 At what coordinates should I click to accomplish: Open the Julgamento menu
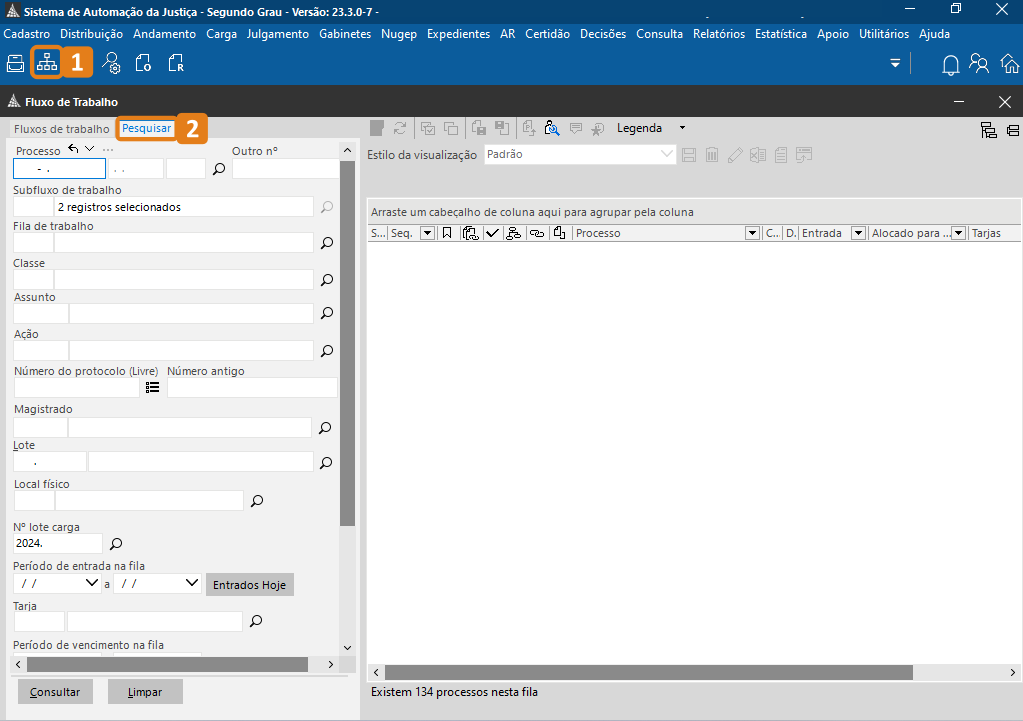click(278, 34)
